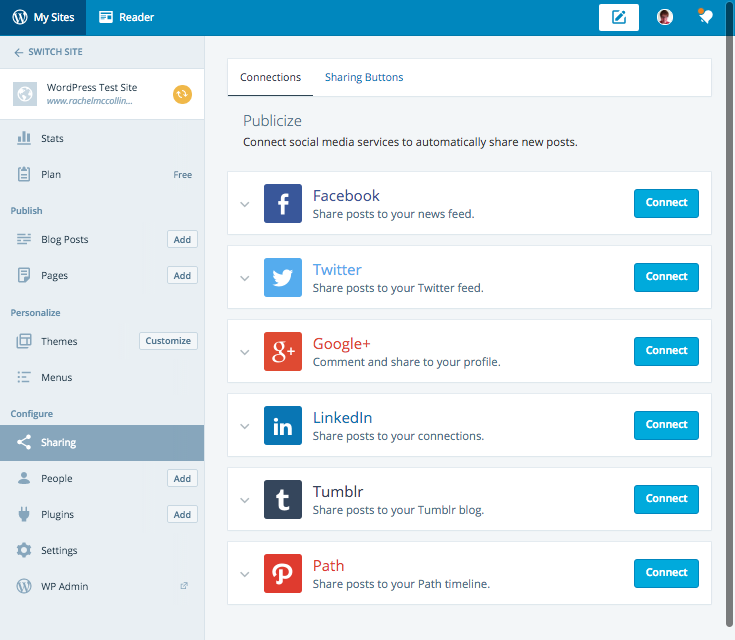Add a new page
Viewport: 735px width, 640px height.
(182, 275)
